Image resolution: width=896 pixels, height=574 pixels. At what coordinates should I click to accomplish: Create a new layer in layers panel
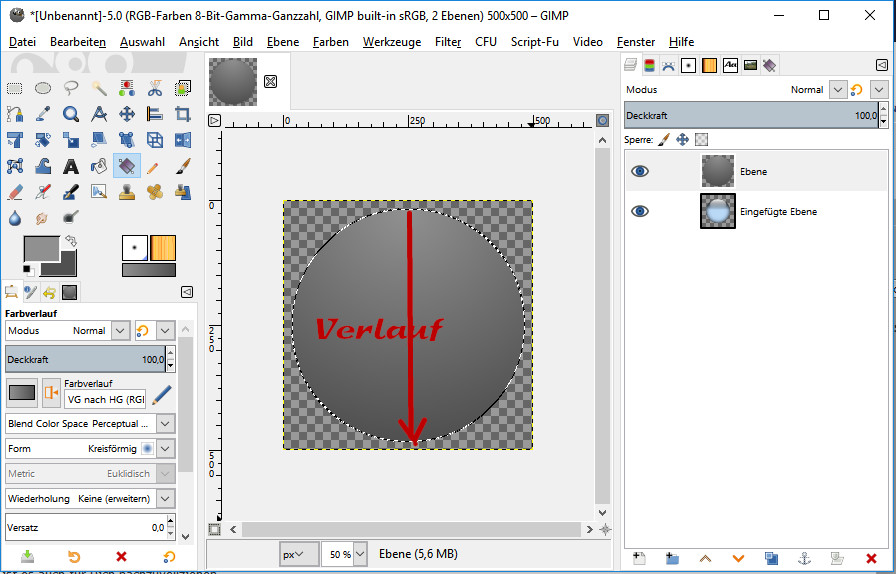(640, 558)
